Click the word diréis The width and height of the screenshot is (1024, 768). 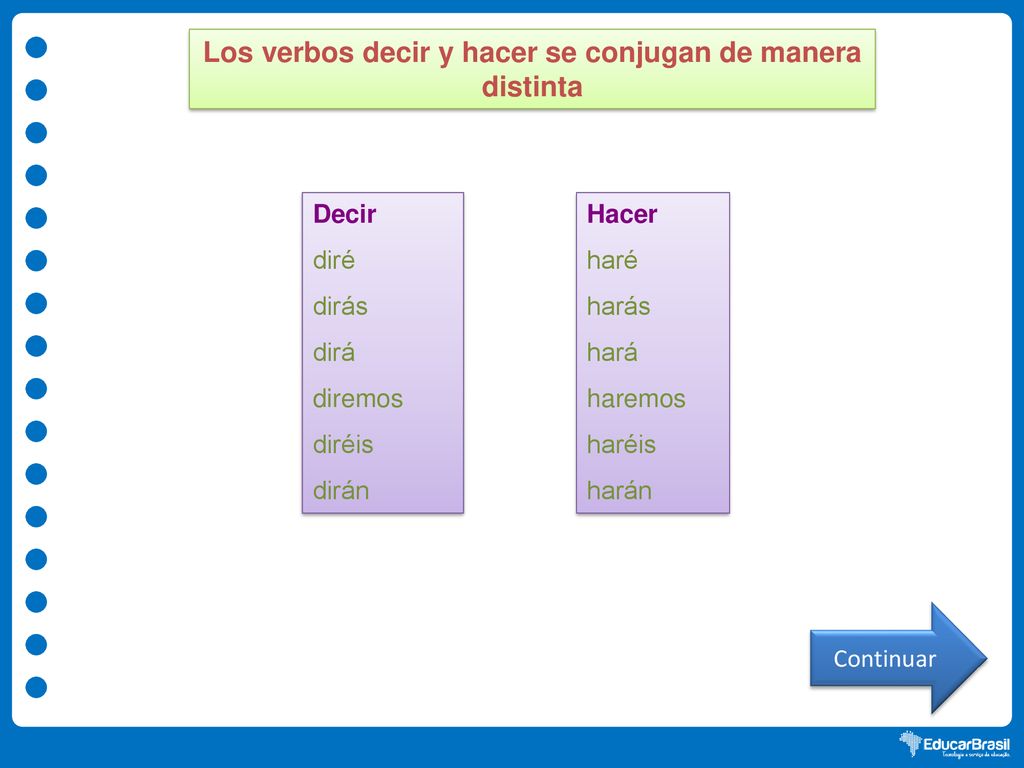(343, 445)
